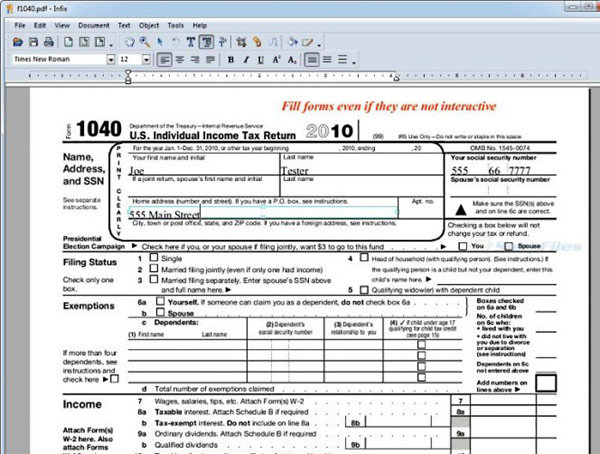
Task: Toggle Italic formatting
Action: click(246, 60)
